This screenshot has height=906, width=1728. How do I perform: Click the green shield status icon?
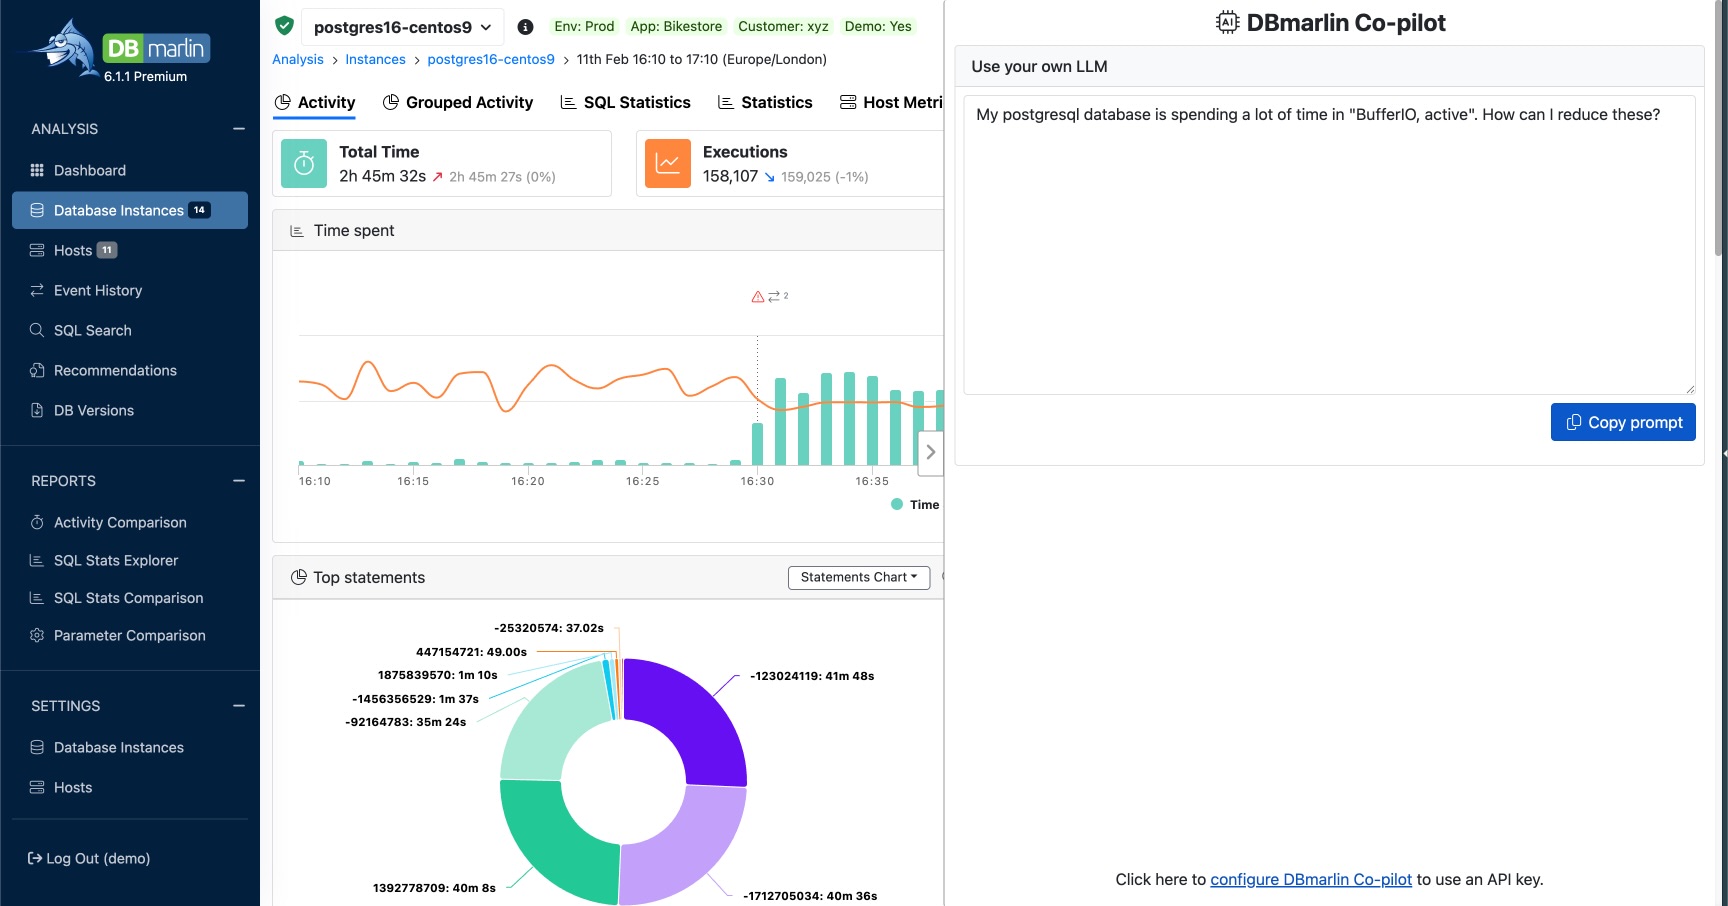(285, 26)
